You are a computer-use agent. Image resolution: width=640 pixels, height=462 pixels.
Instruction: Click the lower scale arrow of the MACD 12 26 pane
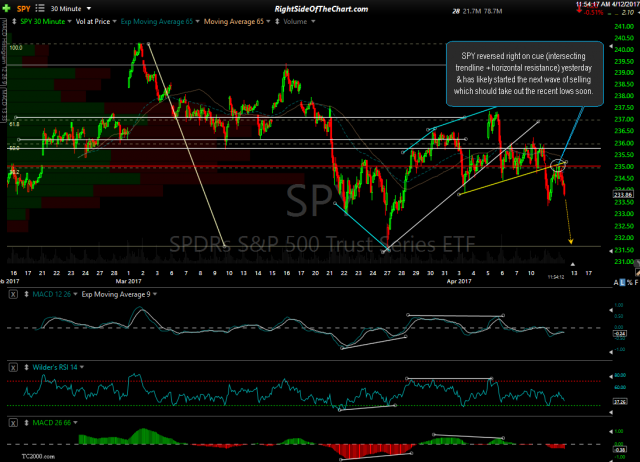(x=611, y=352)
